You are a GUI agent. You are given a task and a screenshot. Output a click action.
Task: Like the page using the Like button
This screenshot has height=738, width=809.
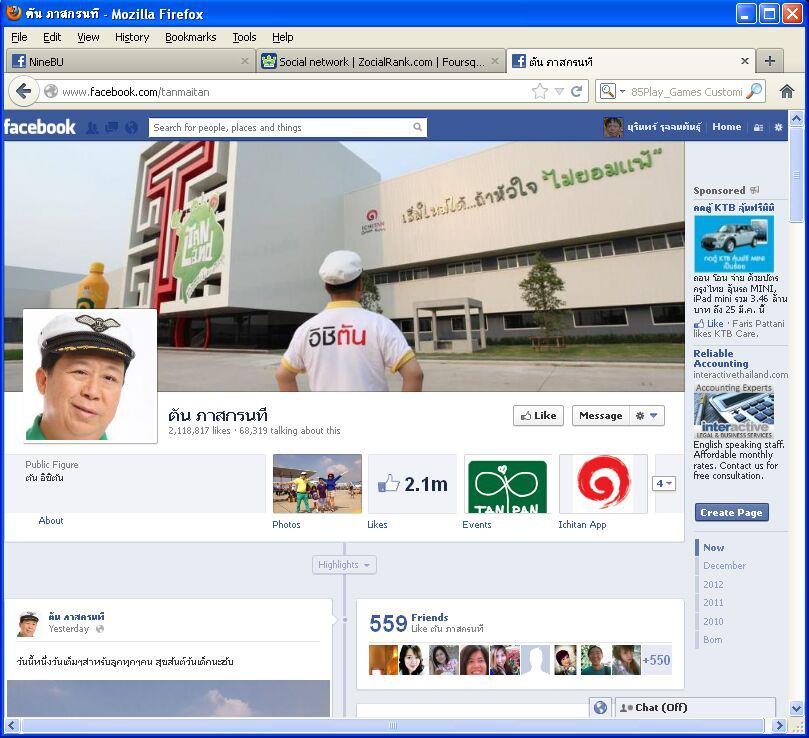click(x=538, y=416)
